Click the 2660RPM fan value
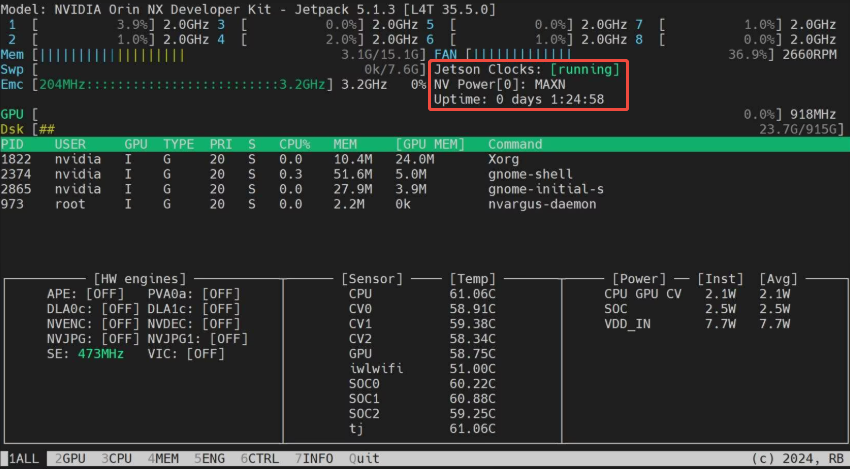 click(809, 55)
